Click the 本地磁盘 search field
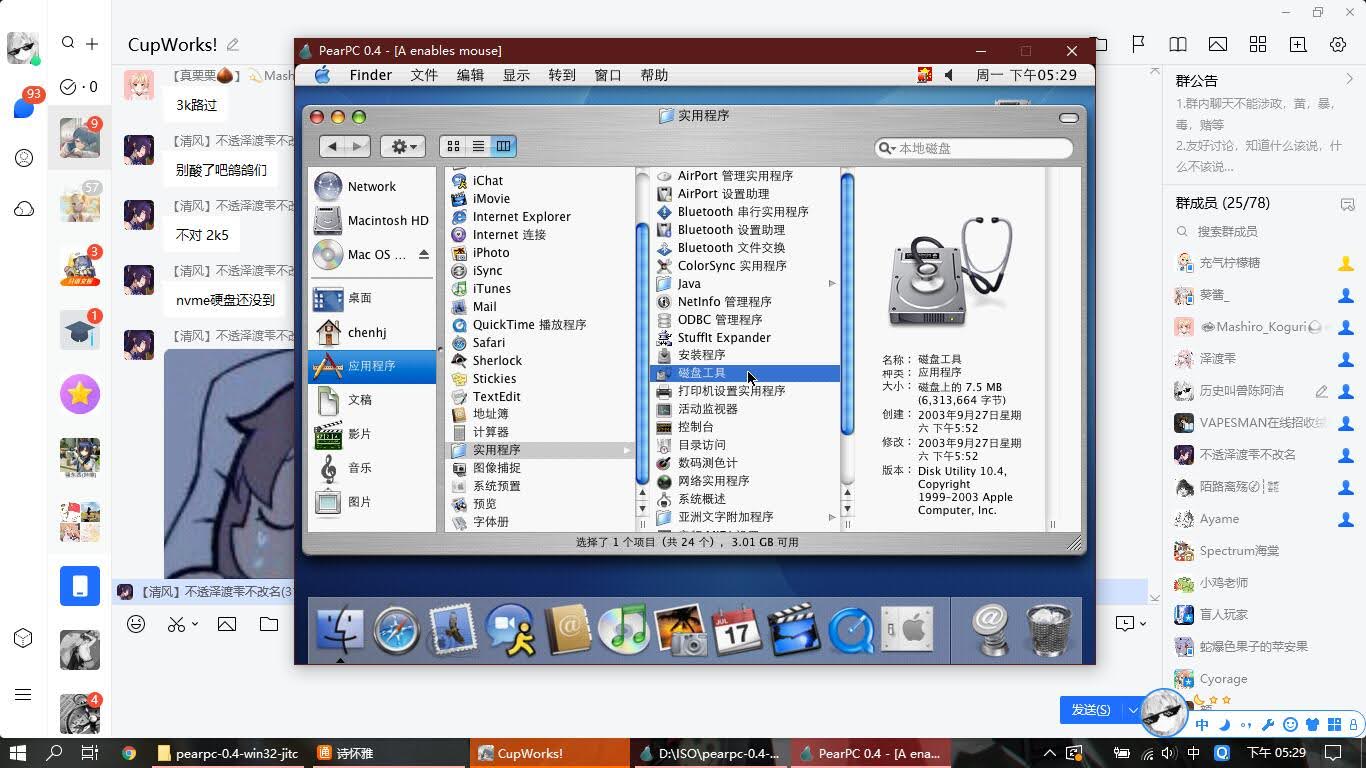 974,148
